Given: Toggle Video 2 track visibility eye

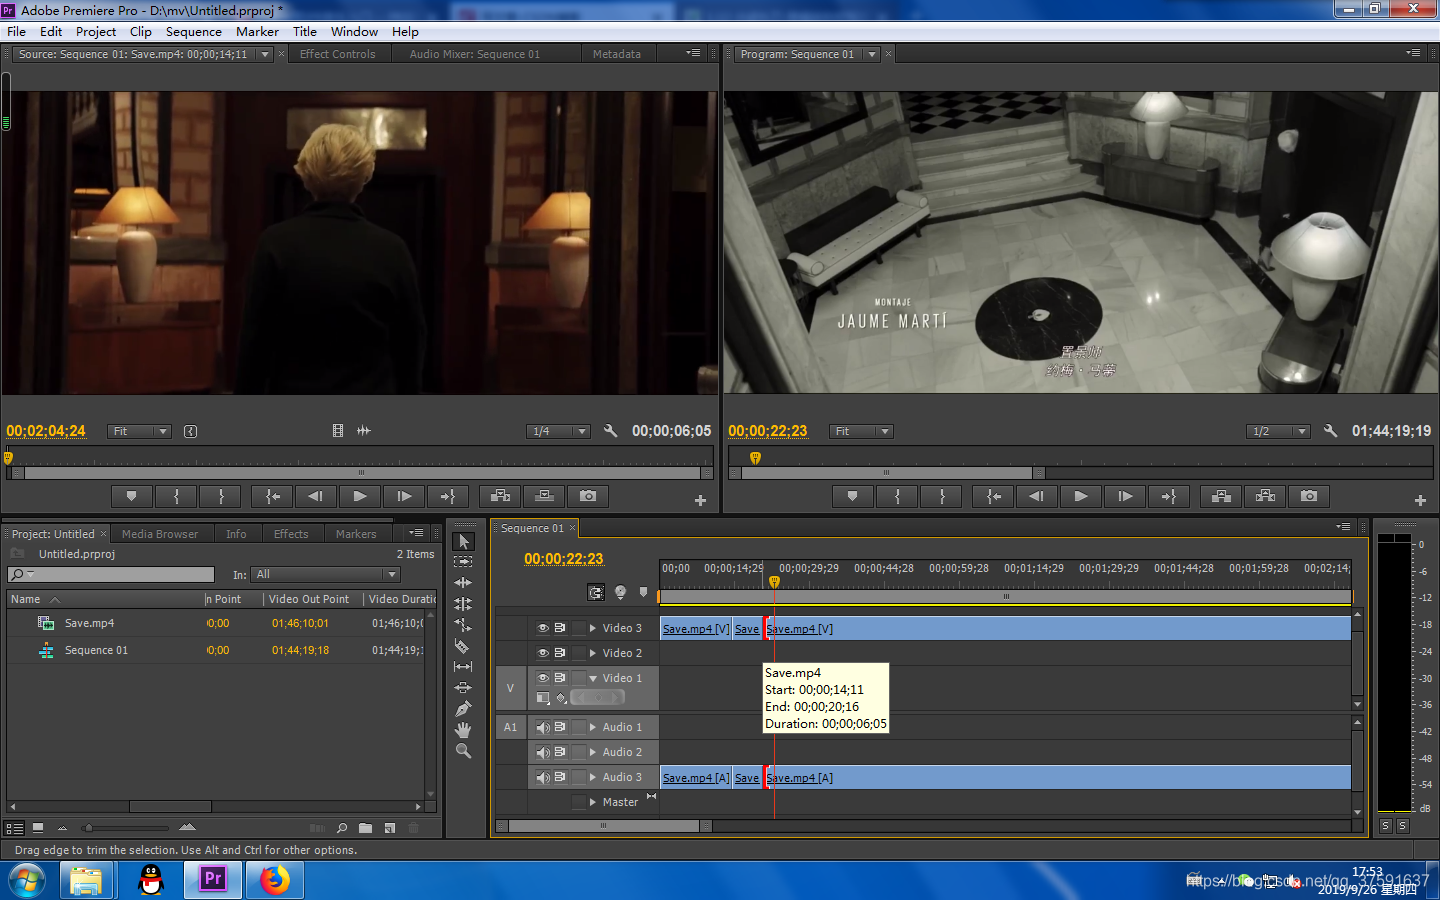Looking at the screenshot, I should tap(543, 653).
